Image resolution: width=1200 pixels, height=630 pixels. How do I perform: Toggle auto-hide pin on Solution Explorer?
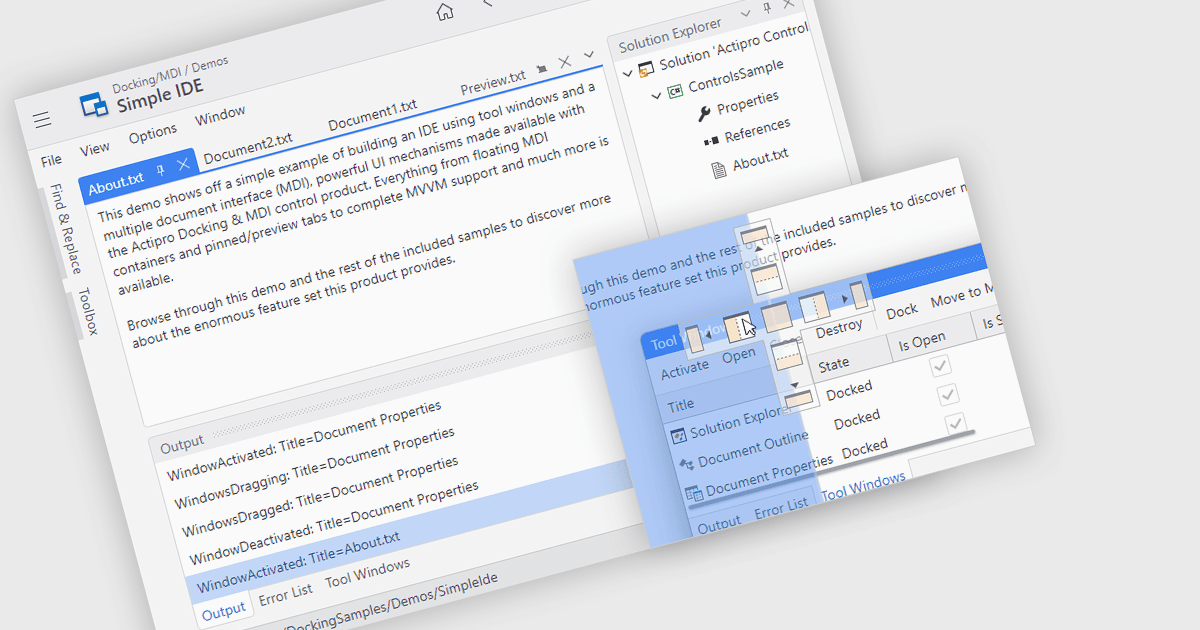(766, 9)
